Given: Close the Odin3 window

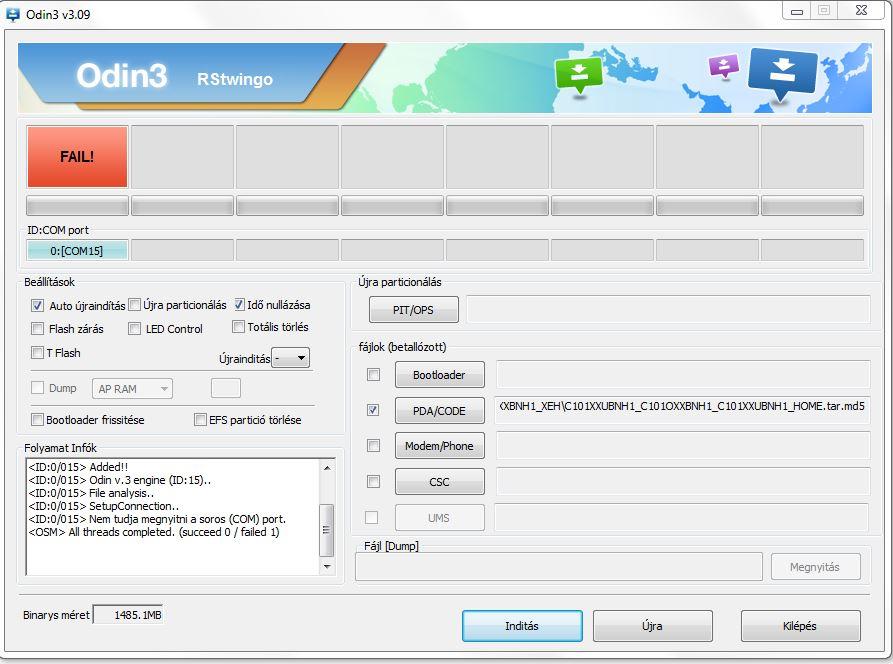Looking at the screenshot, I should [x=862, y=11].
